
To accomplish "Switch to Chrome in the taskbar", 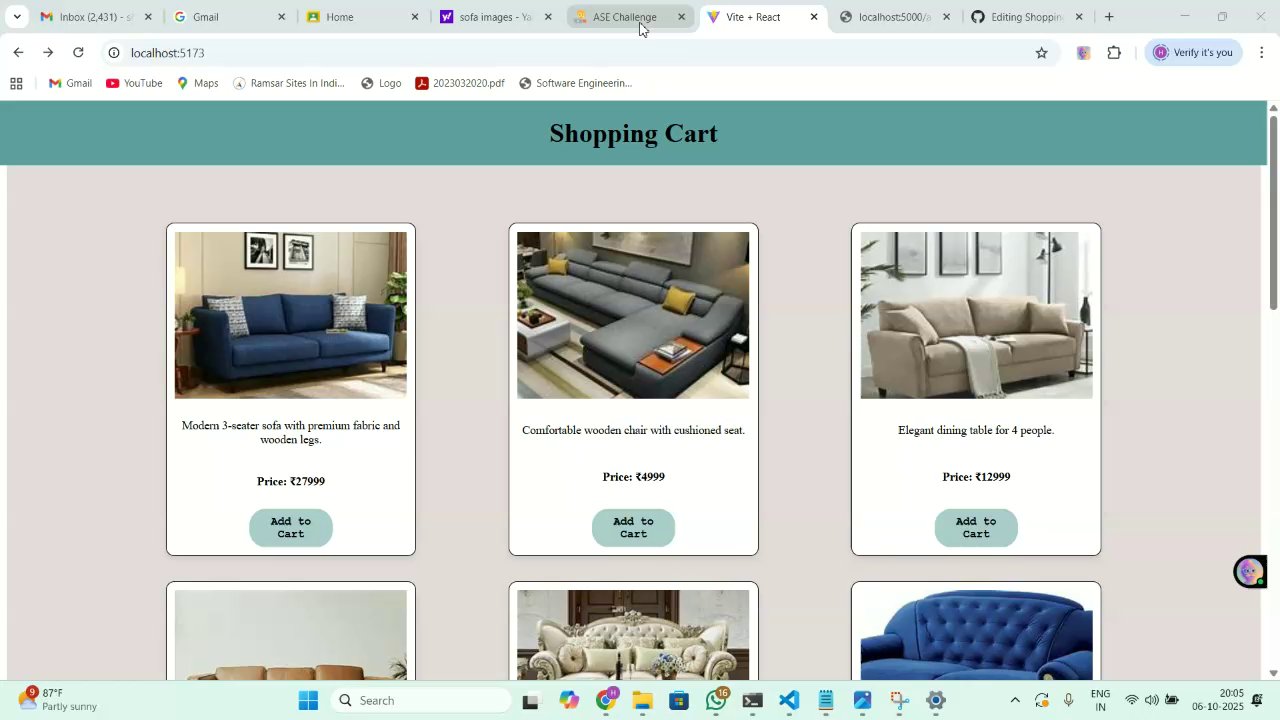I will [x=606, y=701].
